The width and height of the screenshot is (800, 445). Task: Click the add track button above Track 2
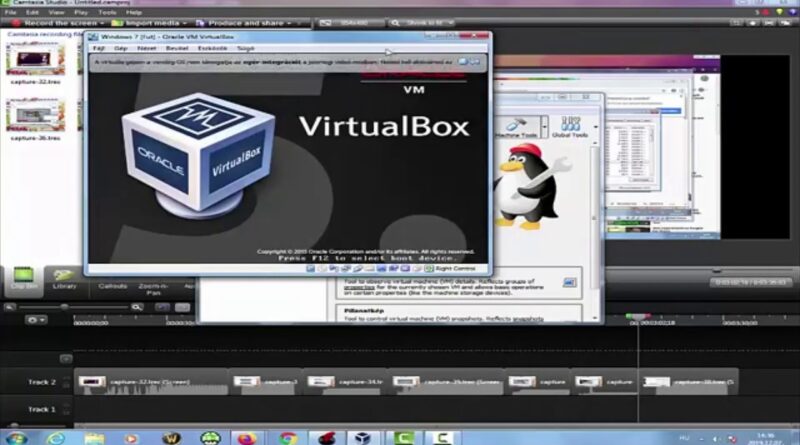[x=66, y=359]
